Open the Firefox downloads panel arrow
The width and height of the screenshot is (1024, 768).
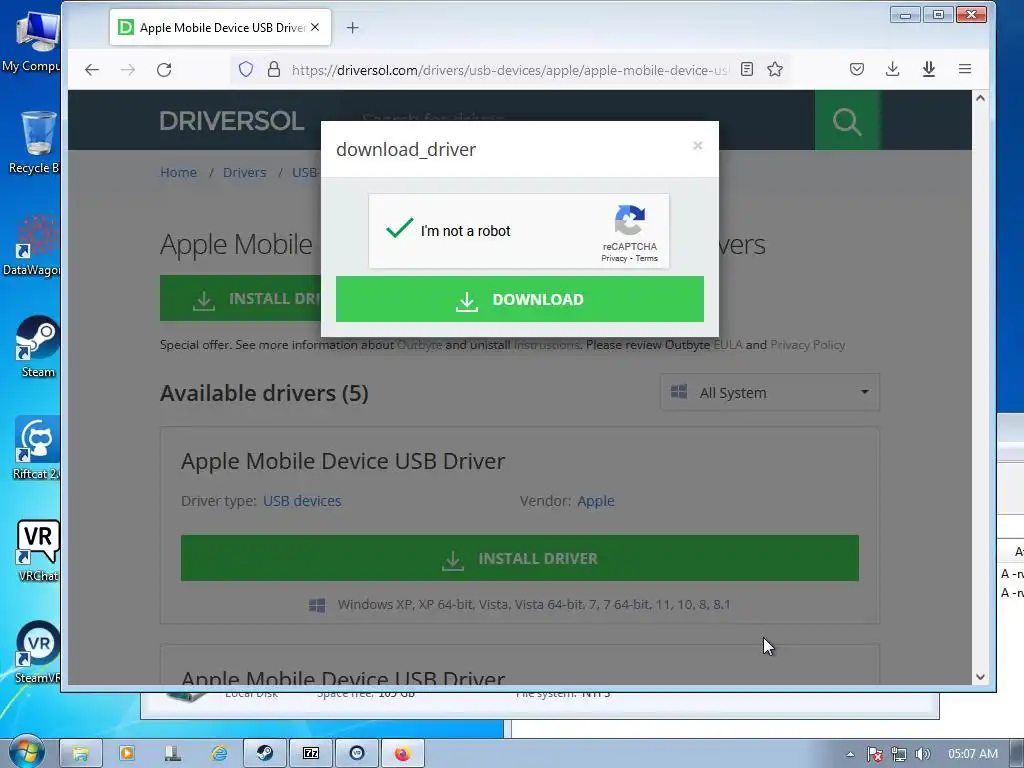[893, 69]
